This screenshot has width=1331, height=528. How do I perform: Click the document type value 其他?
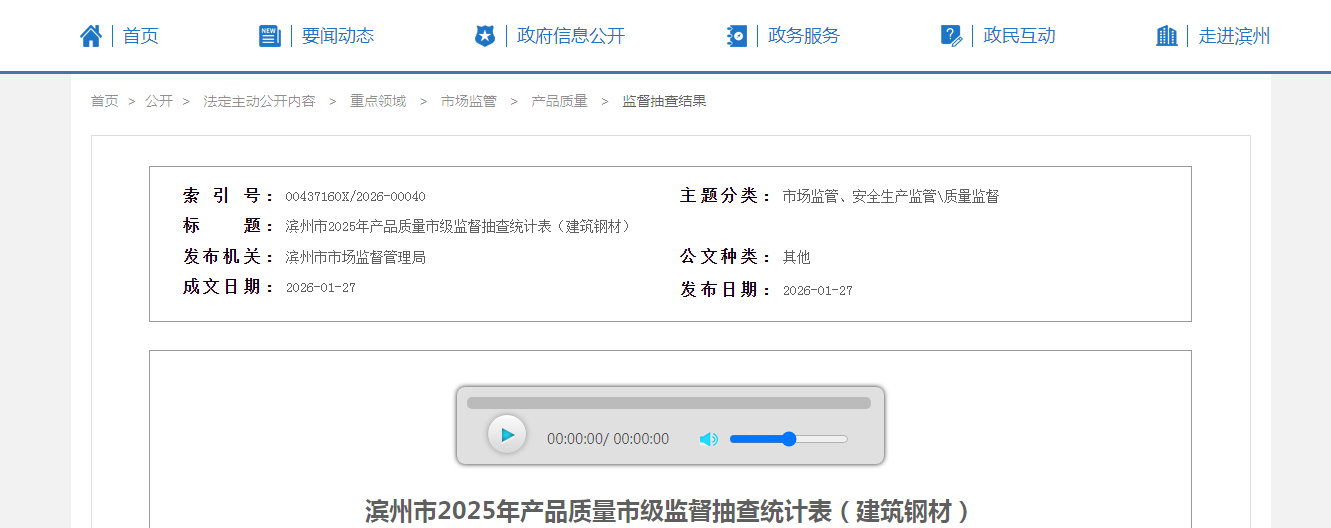click(x=796, y=257)
